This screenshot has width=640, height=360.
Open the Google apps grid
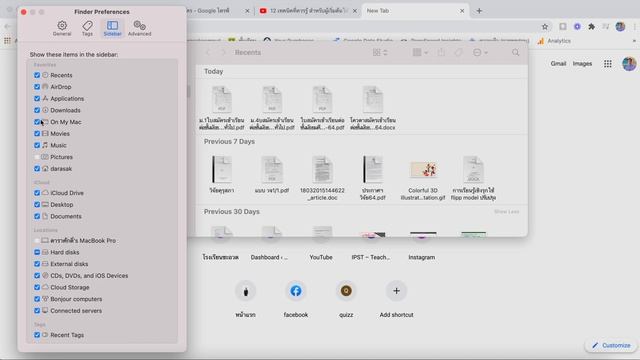[x=607, y=64]
